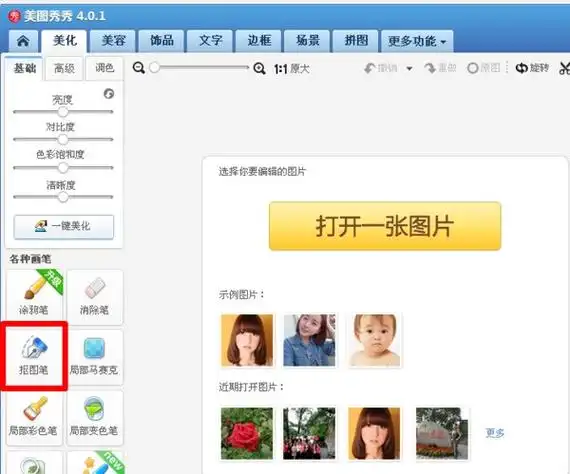Click the 原图 original image button
The image size is (570, 474).
pyautogui.click(x=483, y=68)
